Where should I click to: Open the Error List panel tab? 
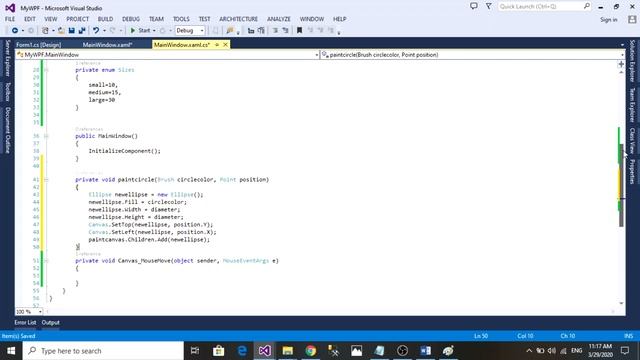pos(25,322)
